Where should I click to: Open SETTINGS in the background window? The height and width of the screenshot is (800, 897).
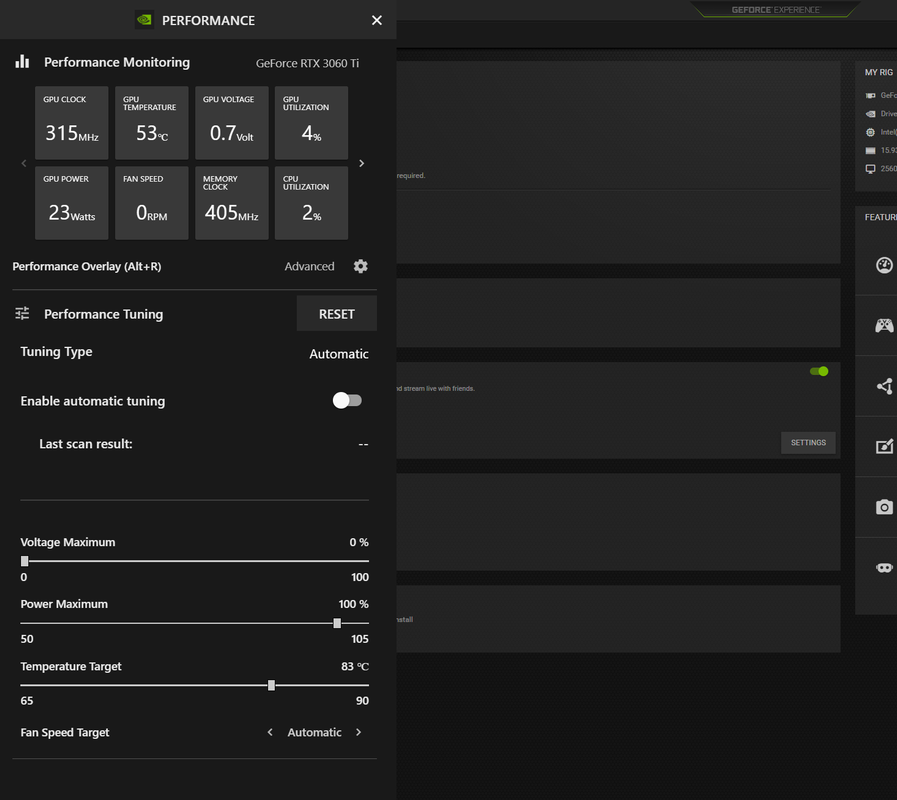click(x=808, y=443)
